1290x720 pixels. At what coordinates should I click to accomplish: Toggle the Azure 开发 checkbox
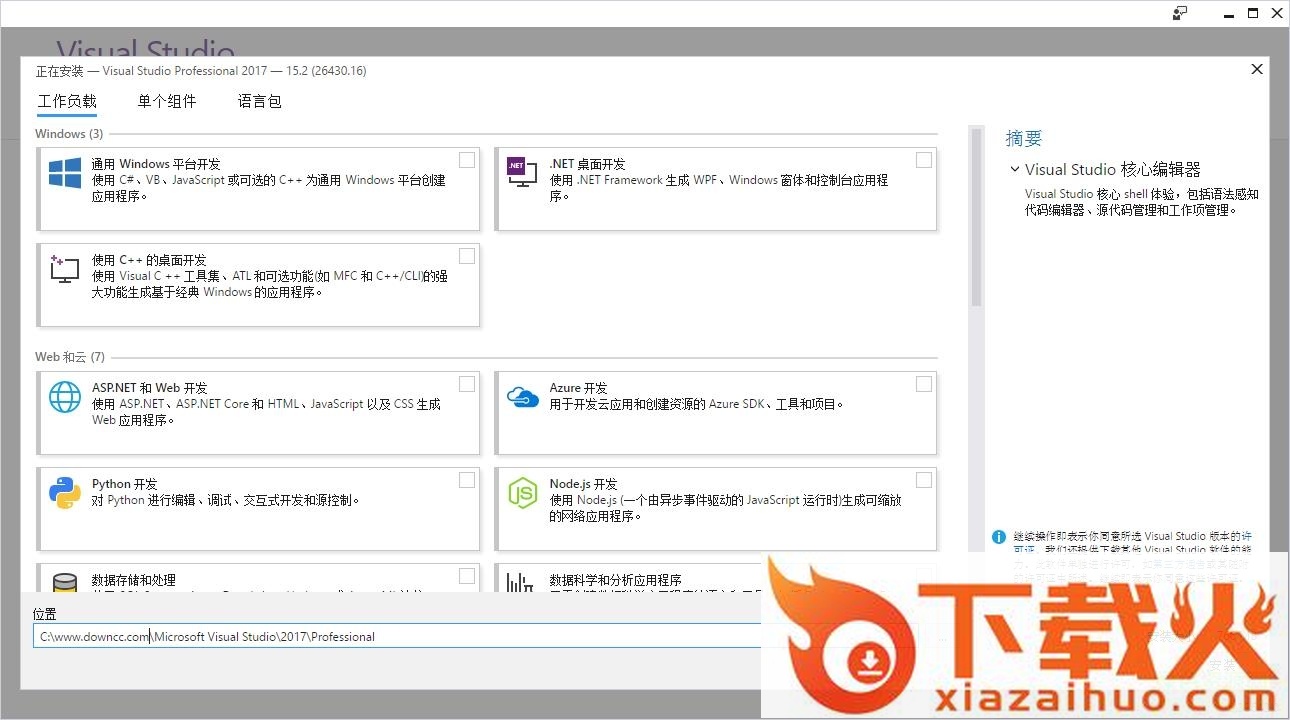(924, 384)
